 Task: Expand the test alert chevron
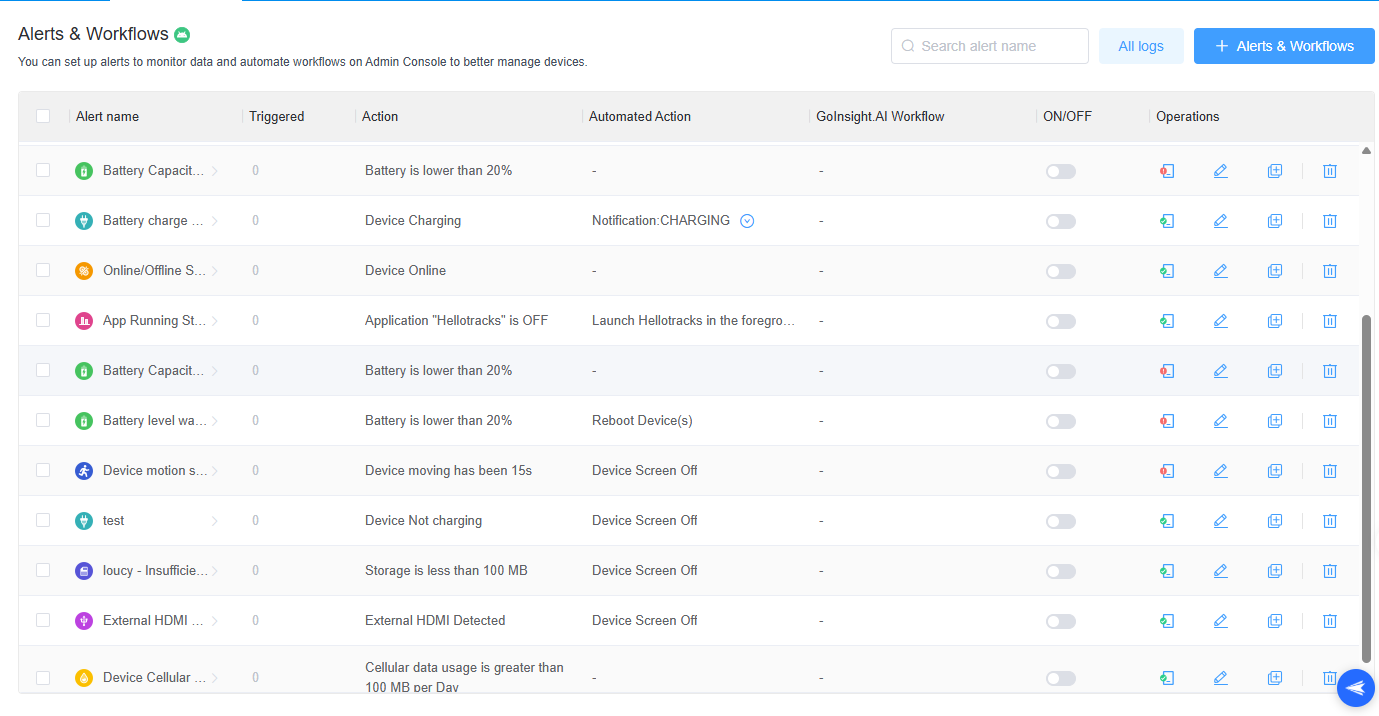pos(214,521)
